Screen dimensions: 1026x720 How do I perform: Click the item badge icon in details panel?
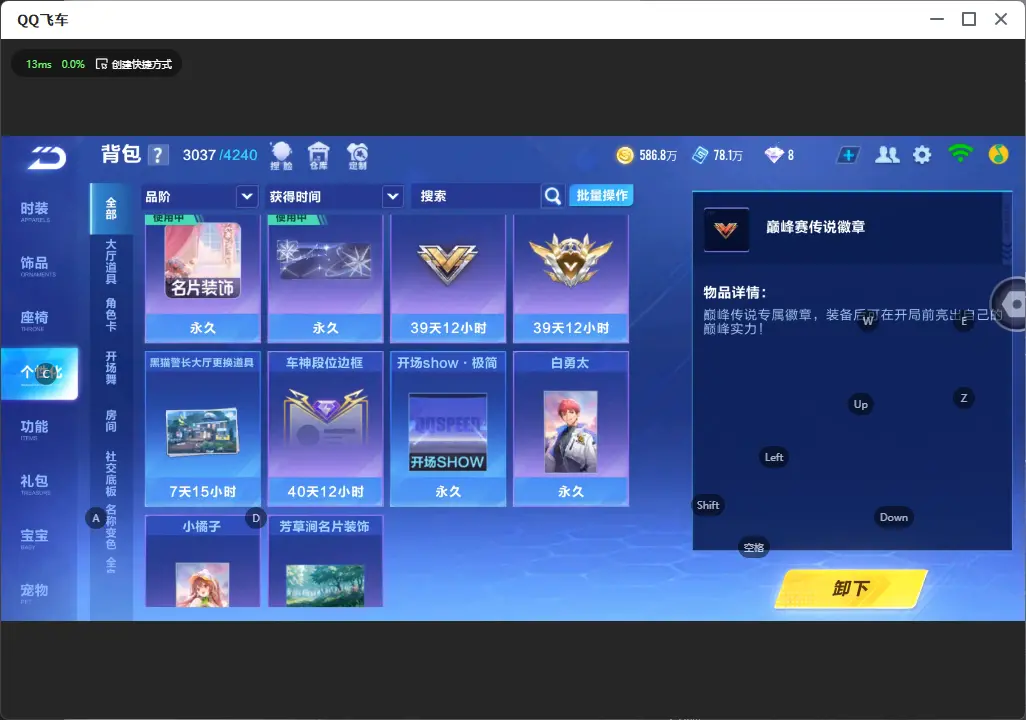[726, 230]
